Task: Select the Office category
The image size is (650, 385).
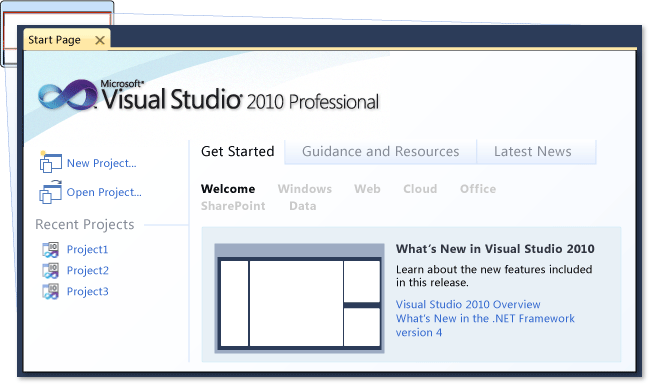Action: pyautogui.click(x=478, y=189)
